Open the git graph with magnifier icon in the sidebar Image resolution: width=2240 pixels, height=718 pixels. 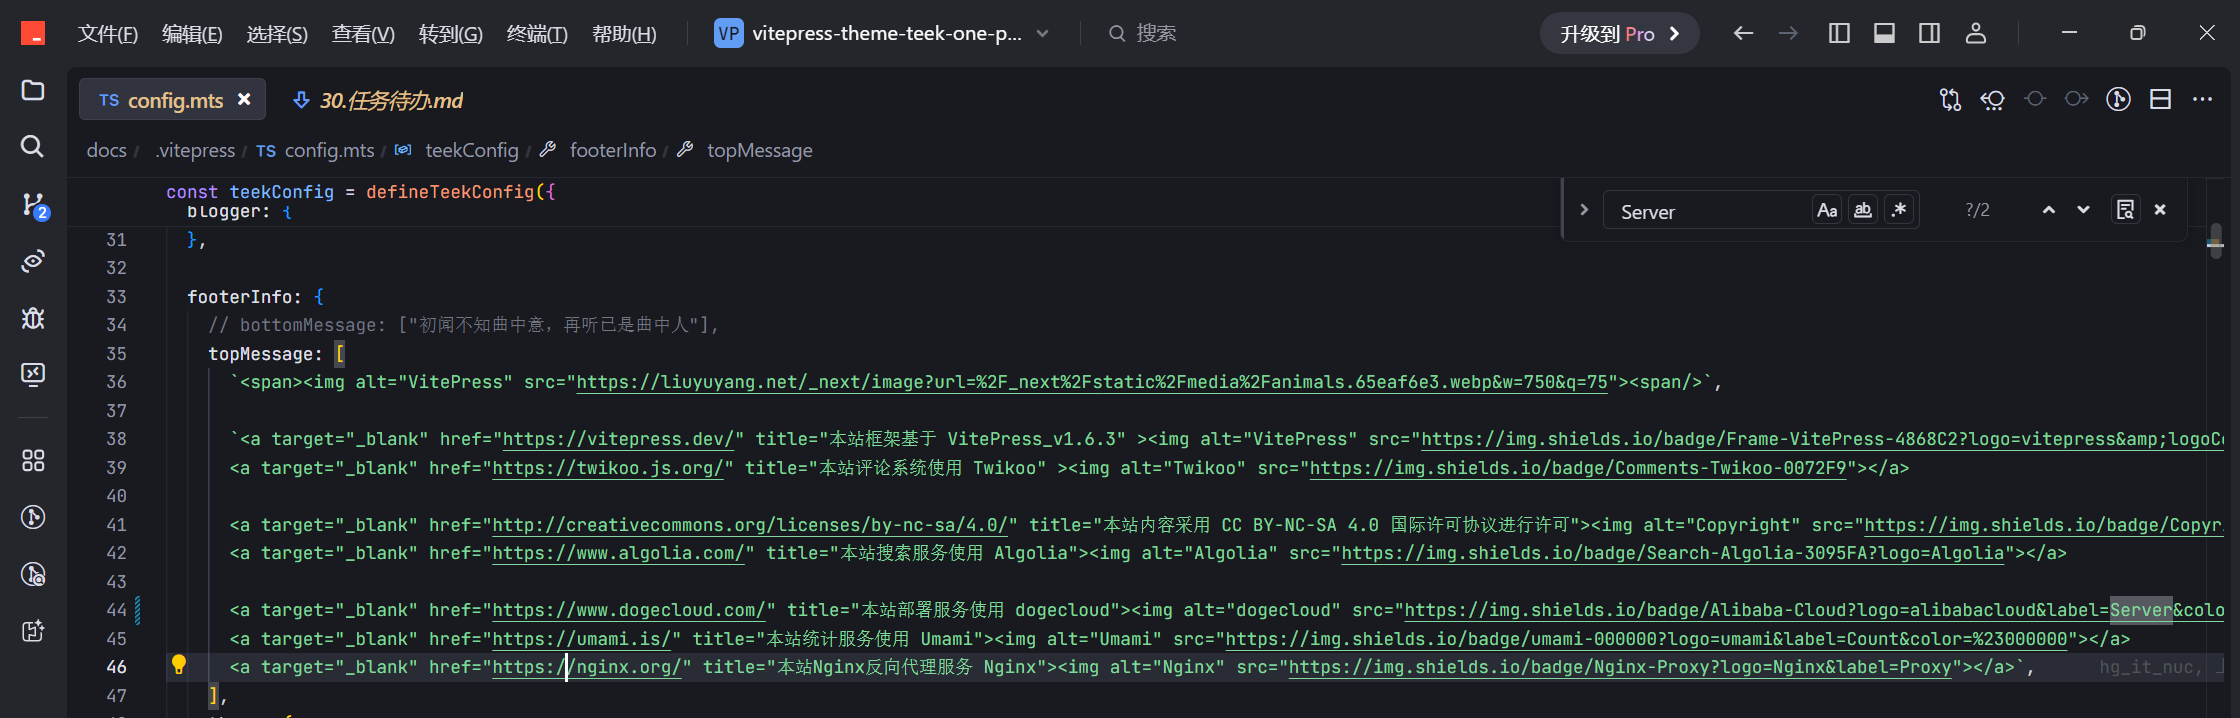[33, 574]
